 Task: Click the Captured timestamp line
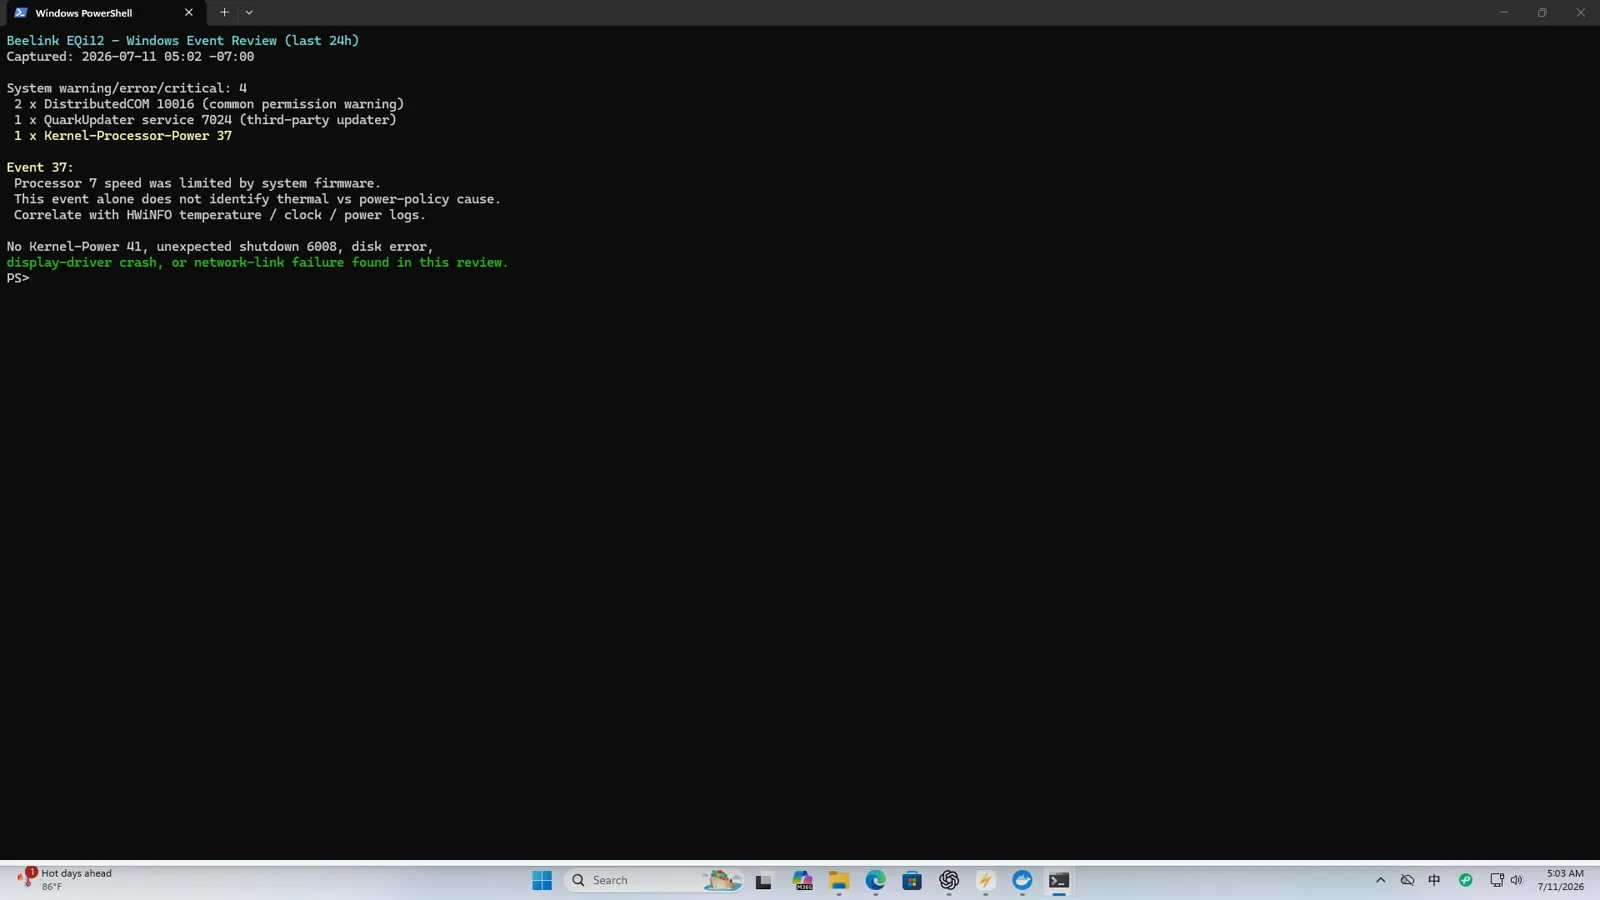pos(130,57)
